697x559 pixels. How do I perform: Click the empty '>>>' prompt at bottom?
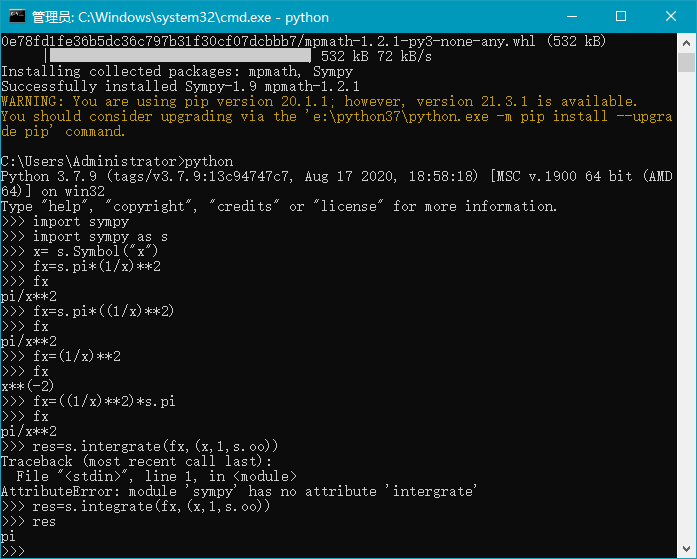(13, 551)
